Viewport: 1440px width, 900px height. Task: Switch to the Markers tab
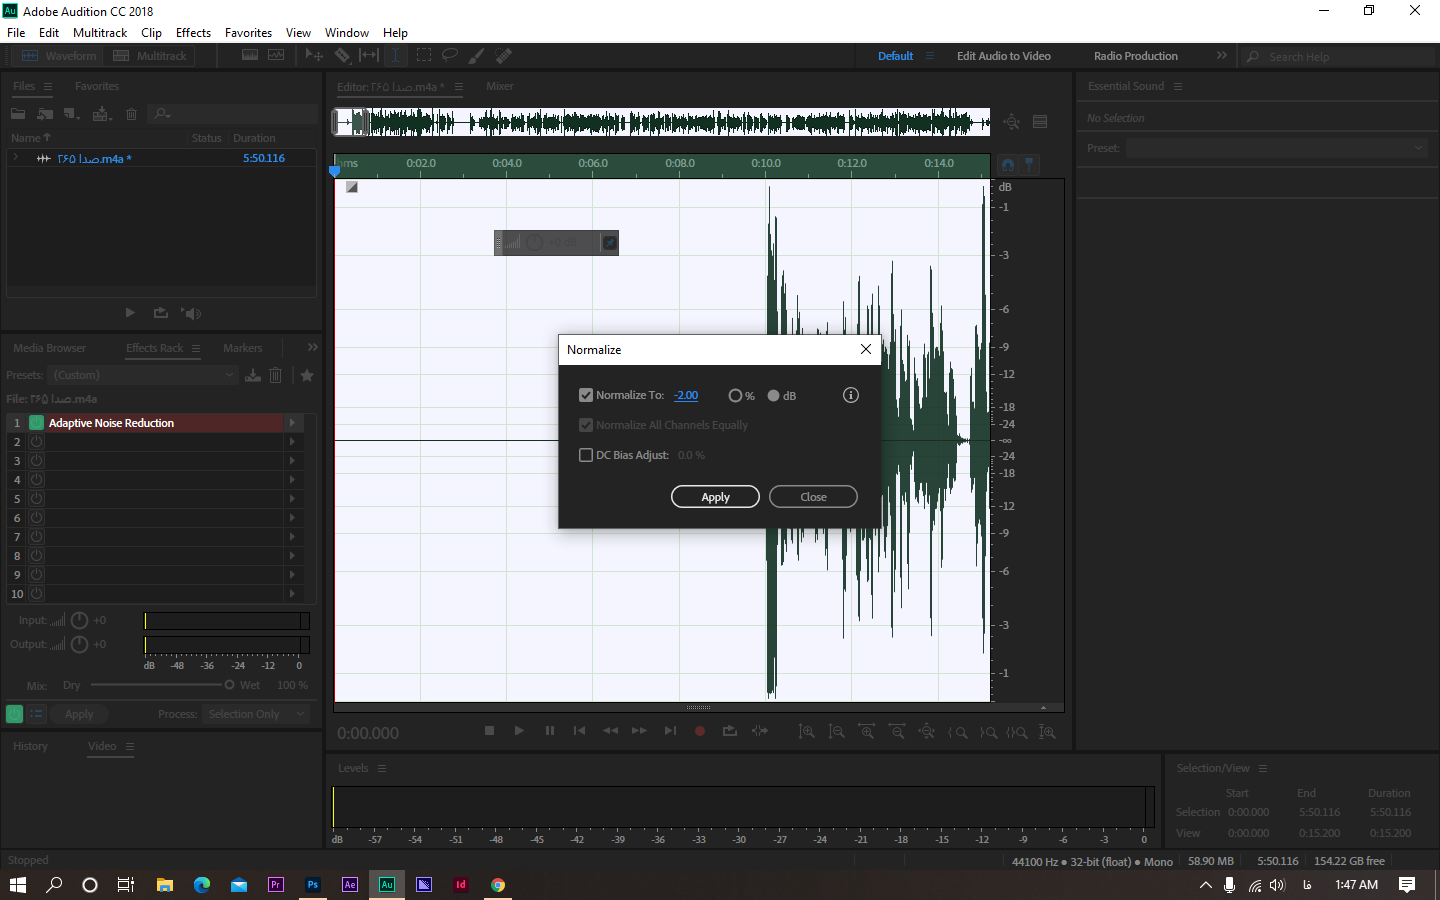point(243,348)
